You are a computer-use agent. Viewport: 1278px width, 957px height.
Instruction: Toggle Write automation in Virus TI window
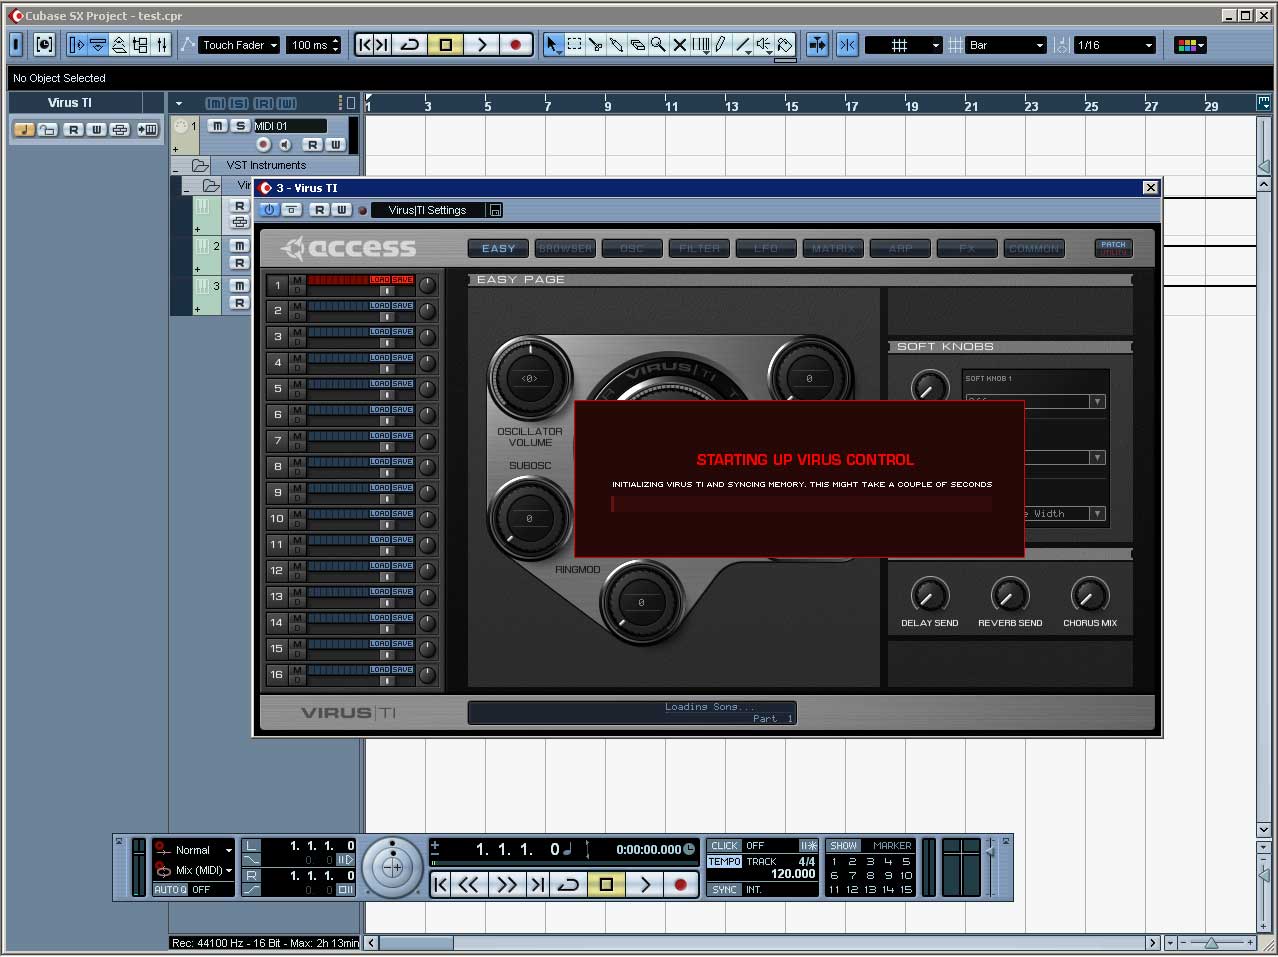[x=341, y=210]
